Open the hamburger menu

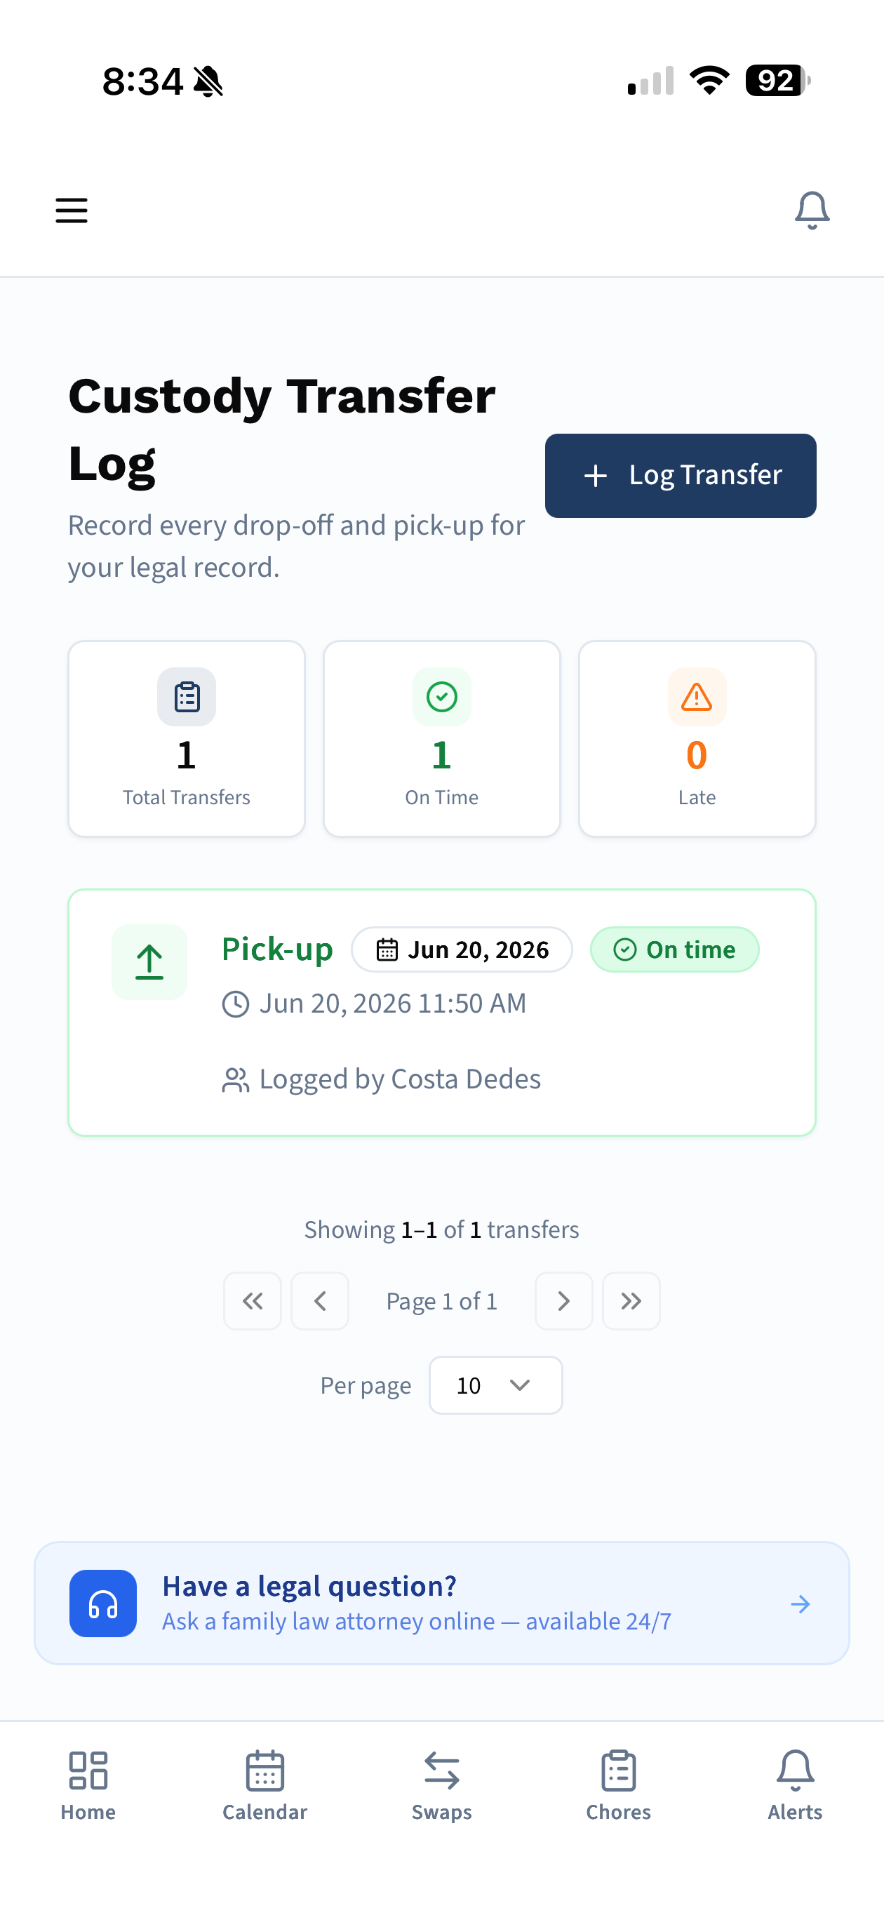(71, 210)
